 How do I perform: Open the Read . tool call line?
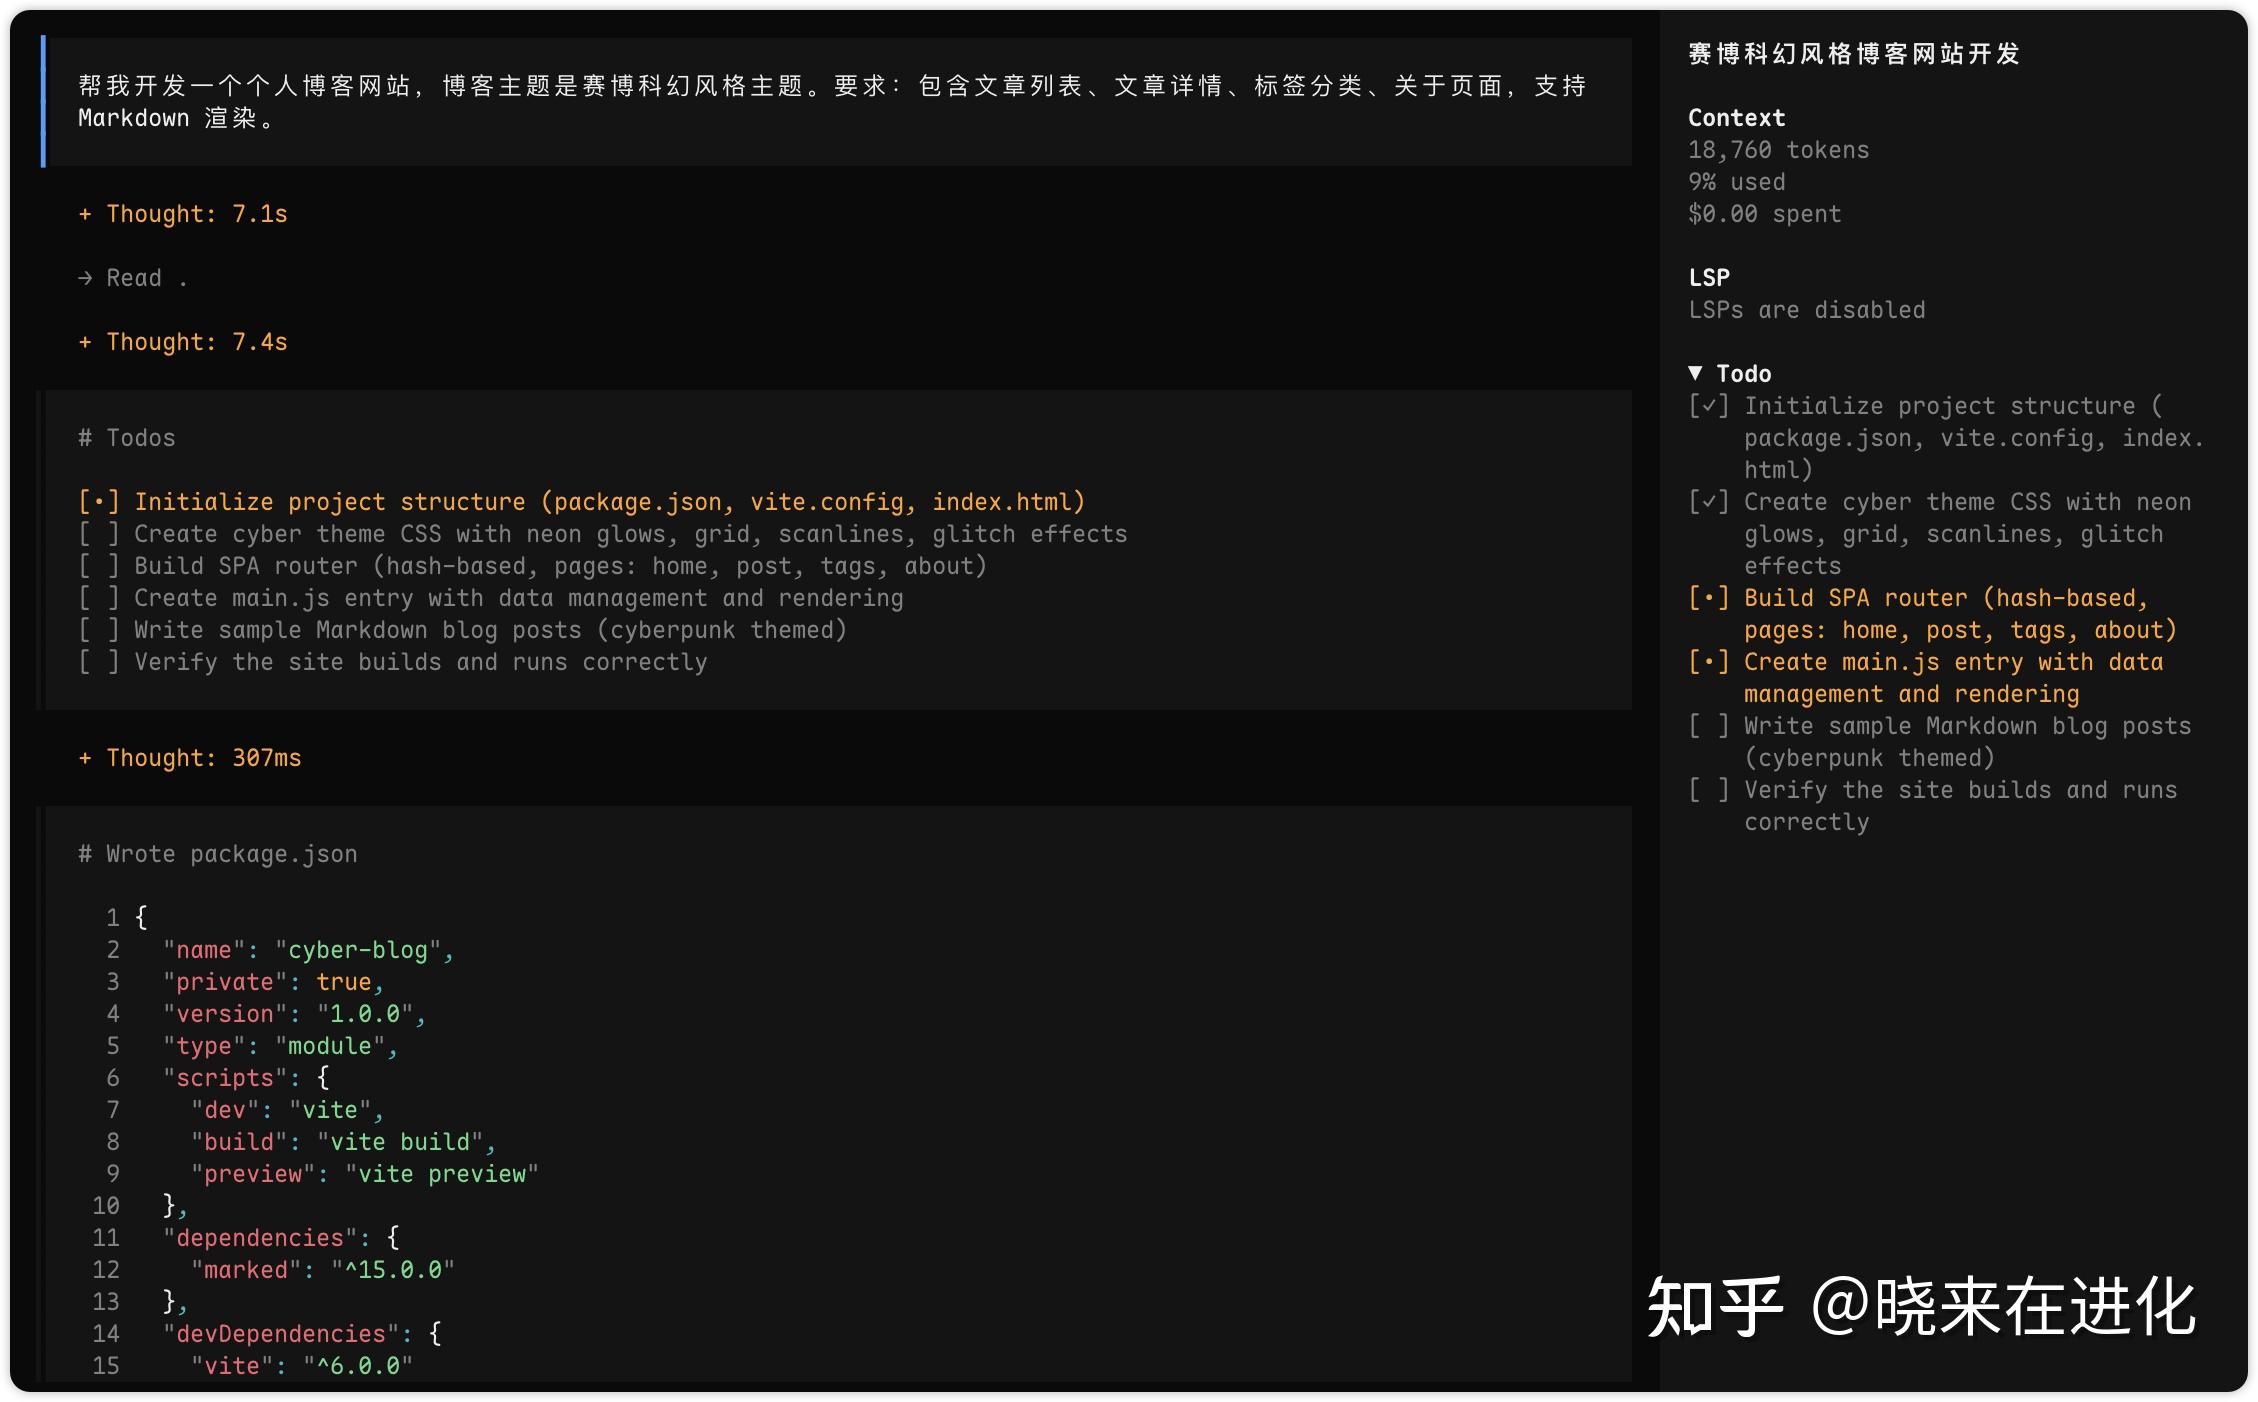[x=133, y=278]
